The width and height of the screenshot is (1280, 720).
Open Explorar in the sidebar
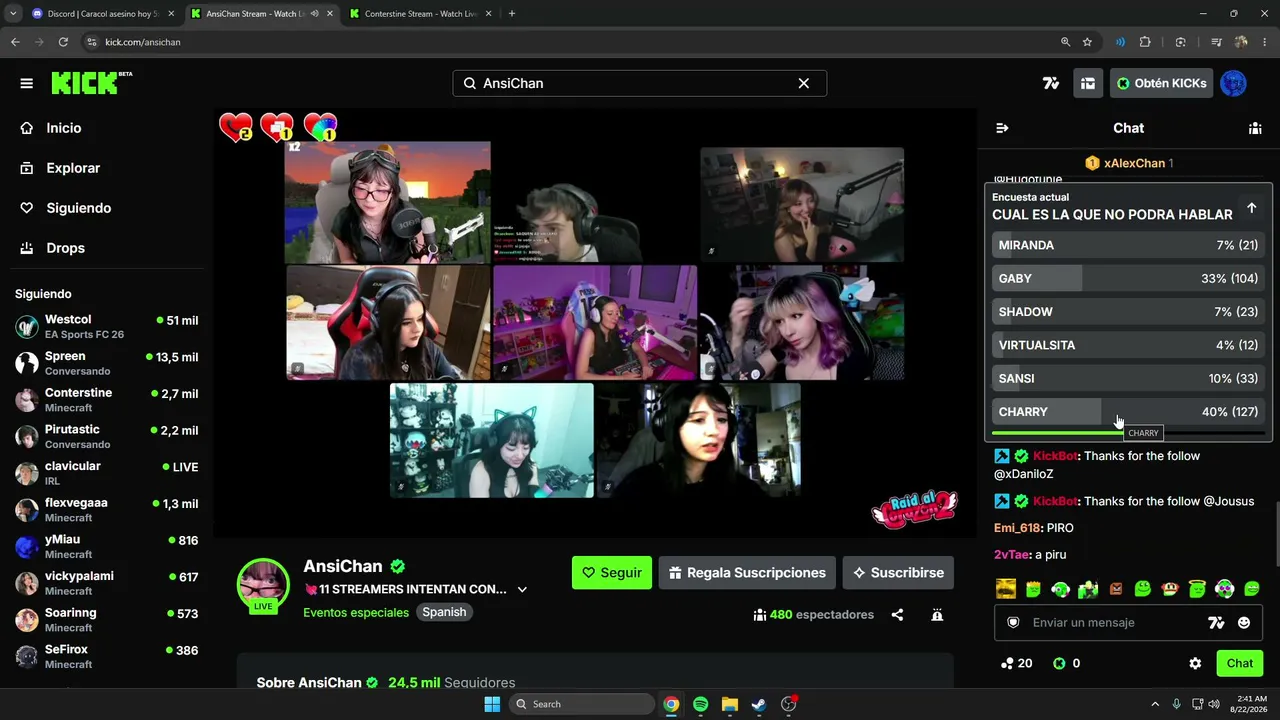pyautogui.click(x=108, y=168)
